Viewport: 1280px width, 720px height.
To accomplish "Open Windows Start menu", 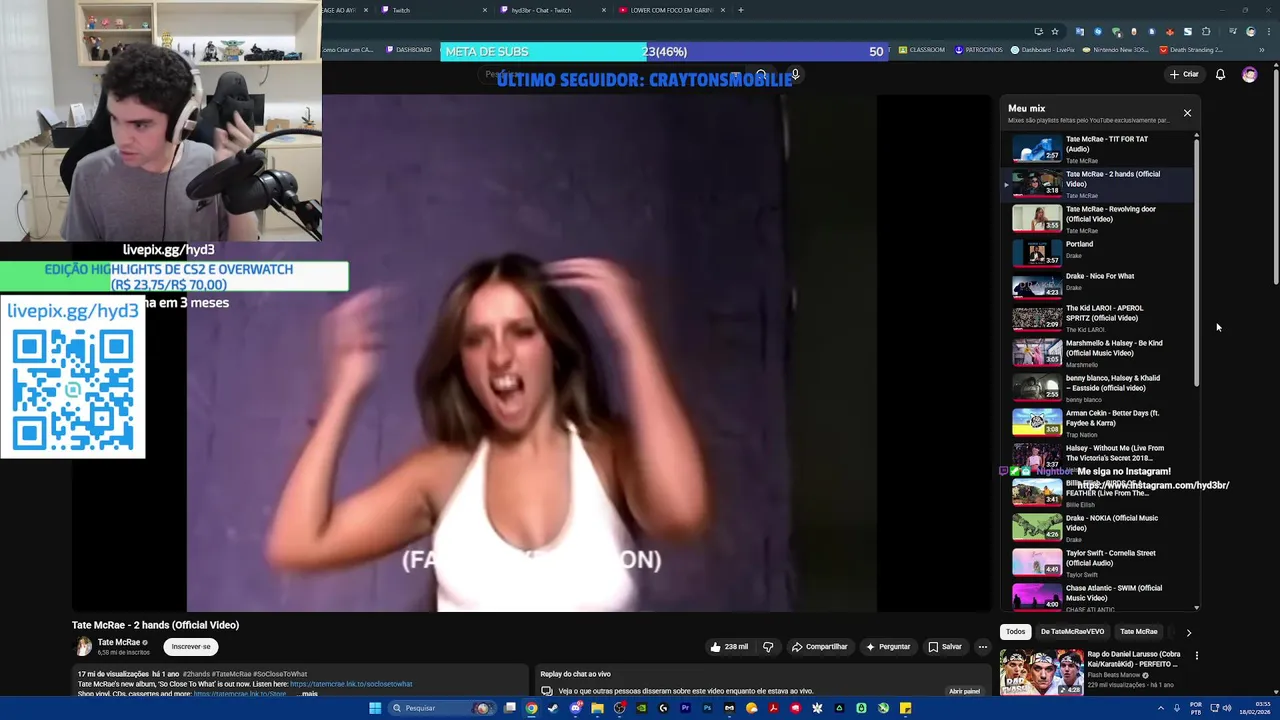I will [375, 708].
